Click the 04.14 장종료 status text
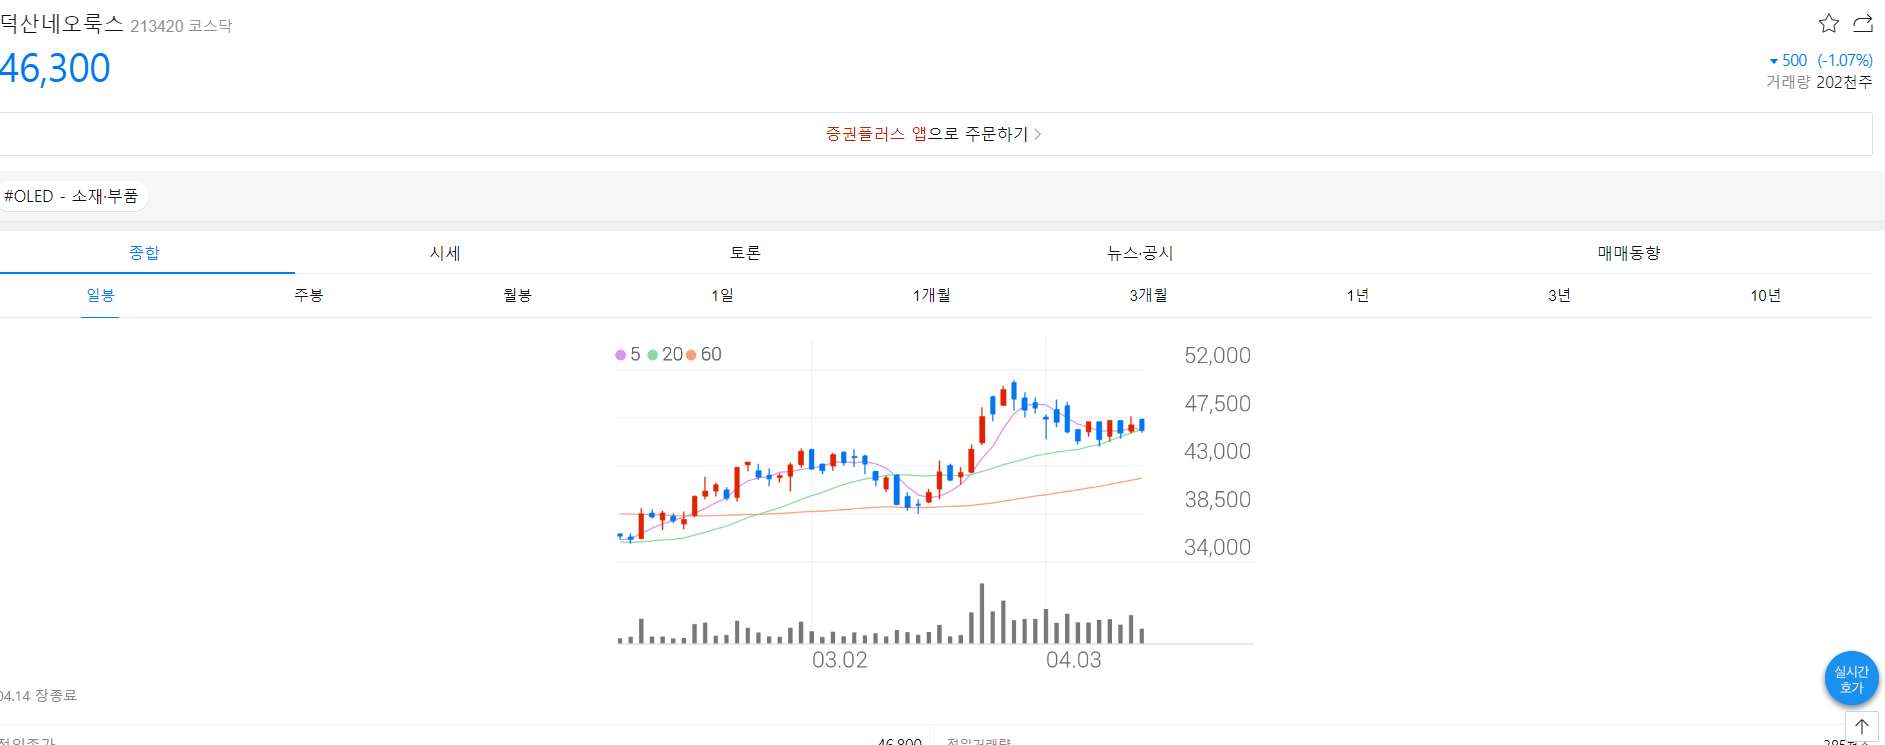Screen dimensions: 1885x745 coord(38,696)
